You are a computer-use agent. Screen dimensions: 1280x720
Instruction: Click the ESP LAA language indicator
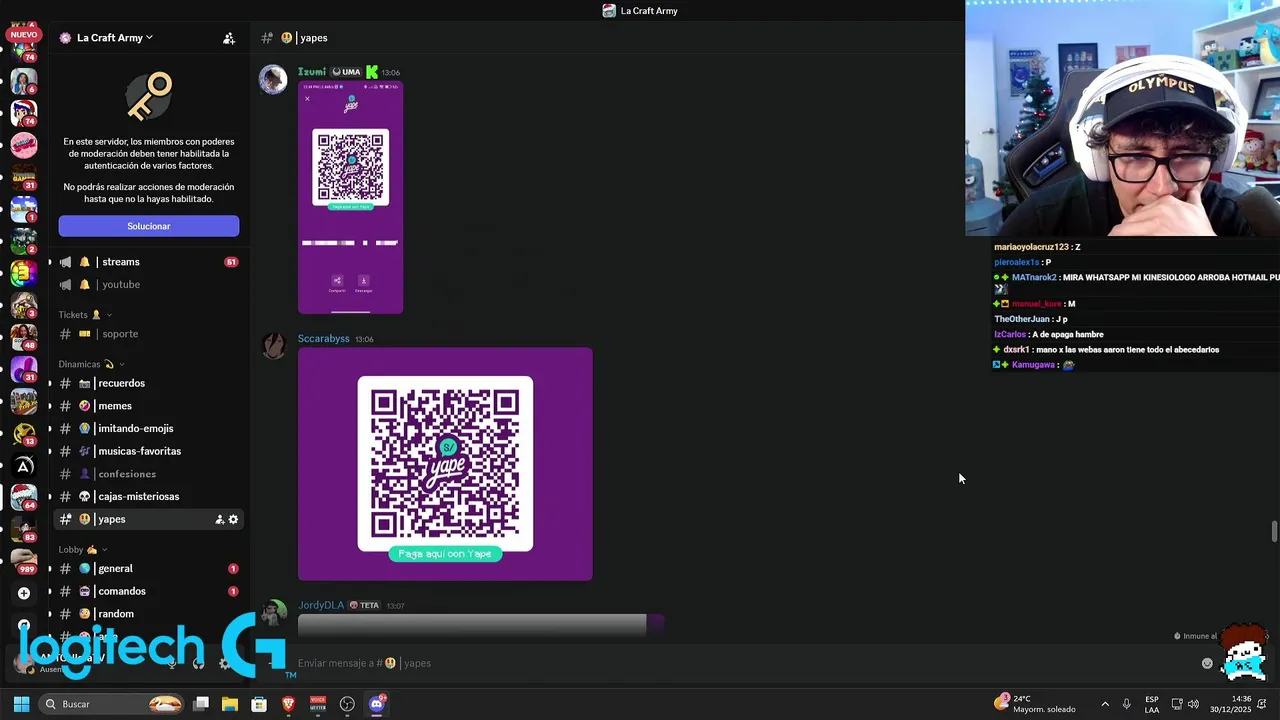(x=1152, y=704)
